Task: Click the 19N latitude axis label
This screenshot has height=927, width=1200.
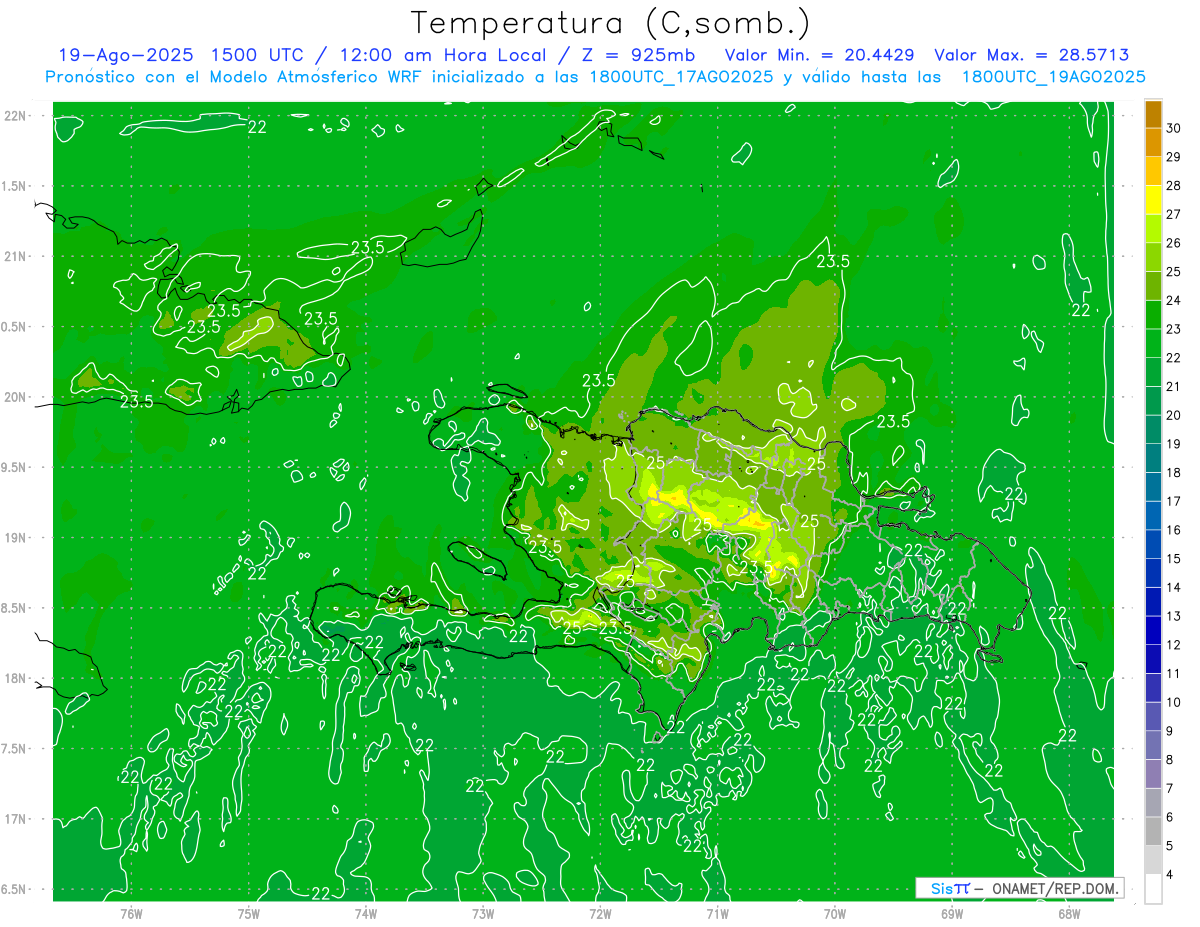Action: click(x=16, y=538)
